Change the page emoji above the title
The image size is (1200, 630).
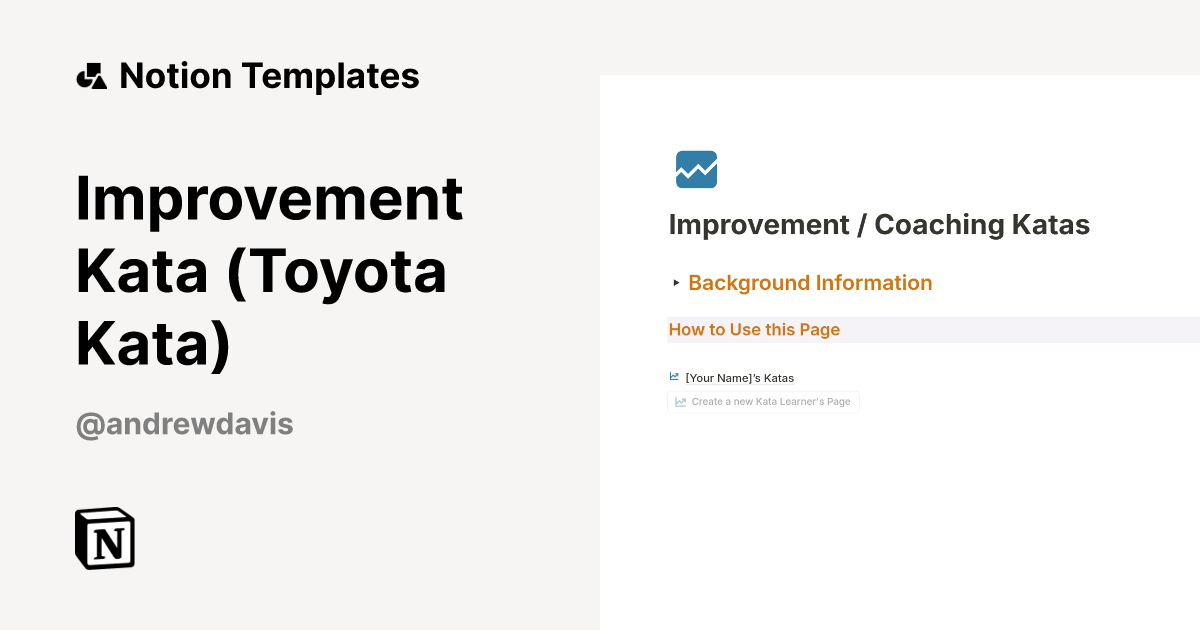click(695, 169)
